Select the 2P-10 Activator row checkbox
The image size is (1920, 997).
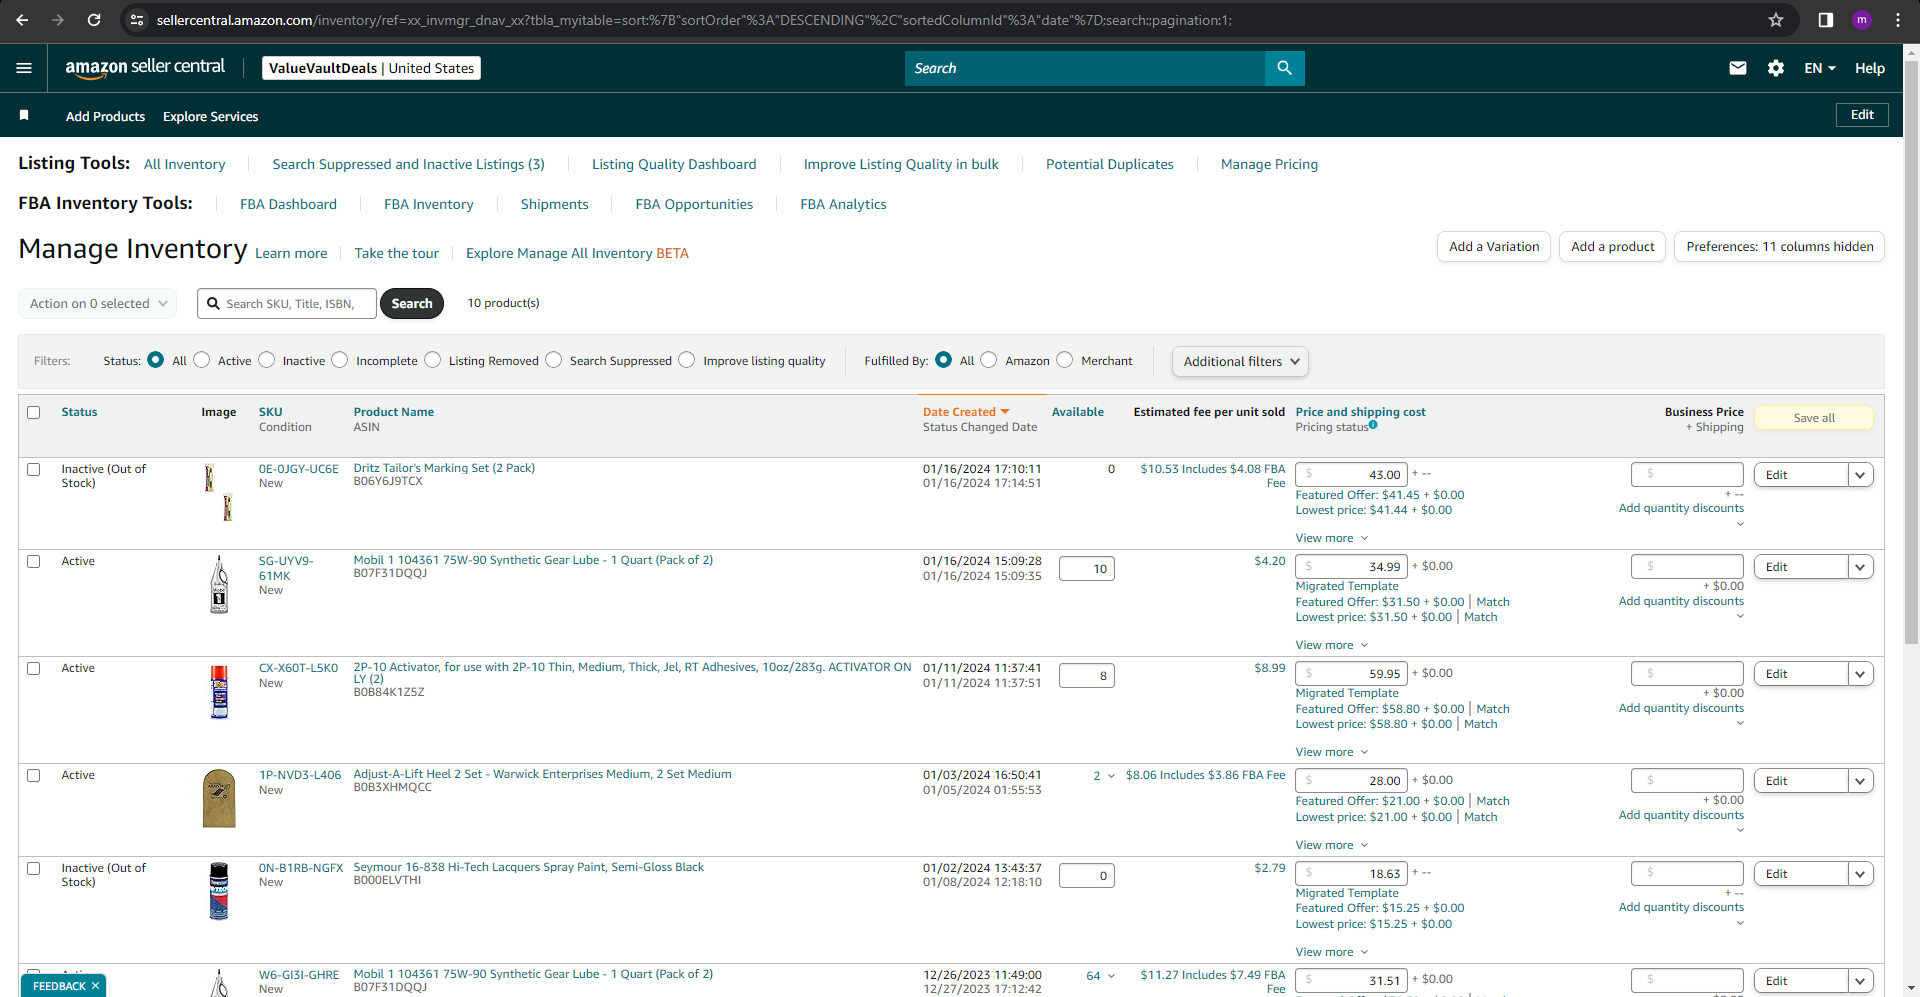pos(34,668)
